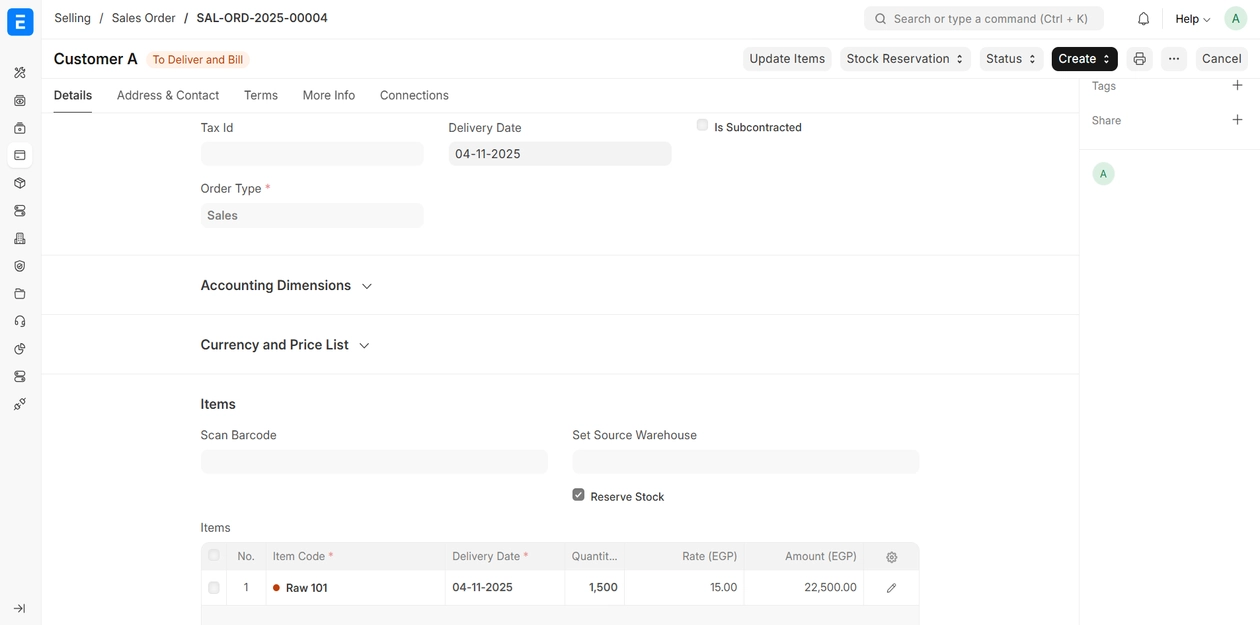The width and height of the screenshot is (1260, 625).
Task: Open the items table settings gear
Action: click(x=891, y=557)
